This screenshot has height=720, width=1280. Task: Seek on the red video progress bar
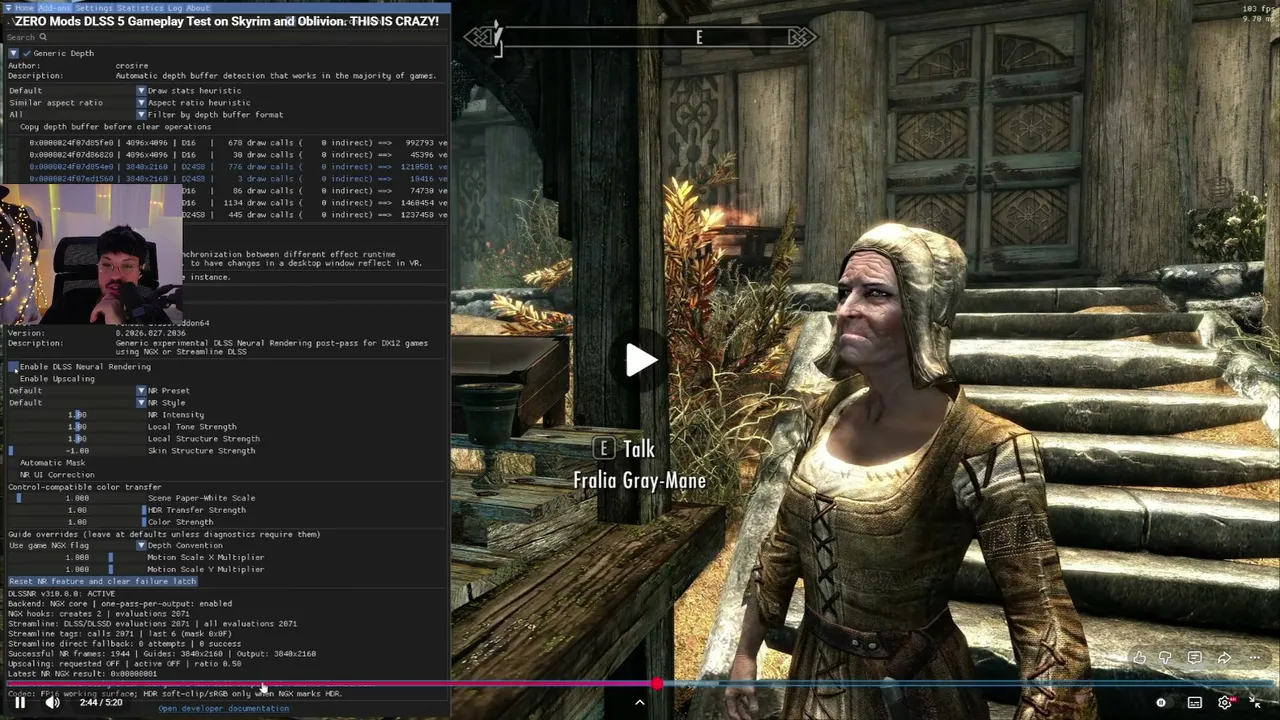point(640,685)
